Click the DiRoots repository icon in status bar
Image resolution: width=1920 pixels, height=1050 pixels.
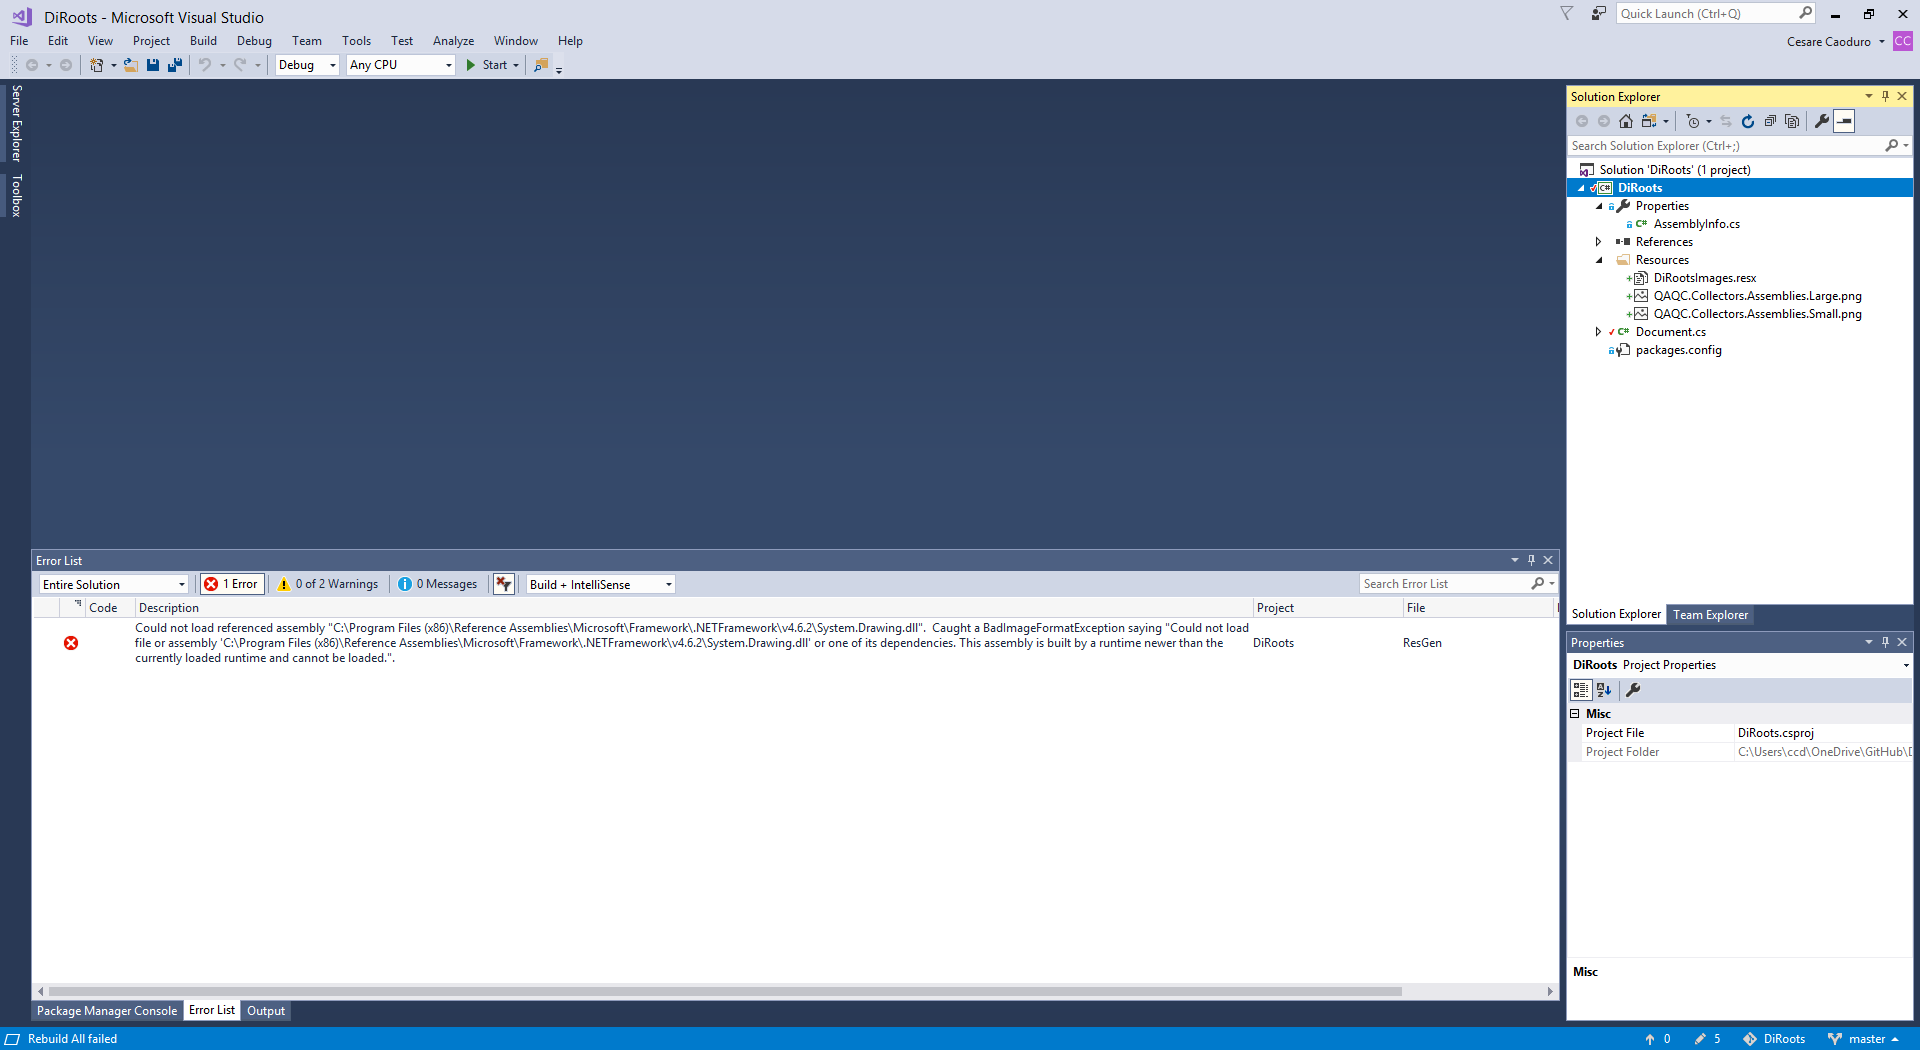pyautogui.click(x=1750, y=1039)
